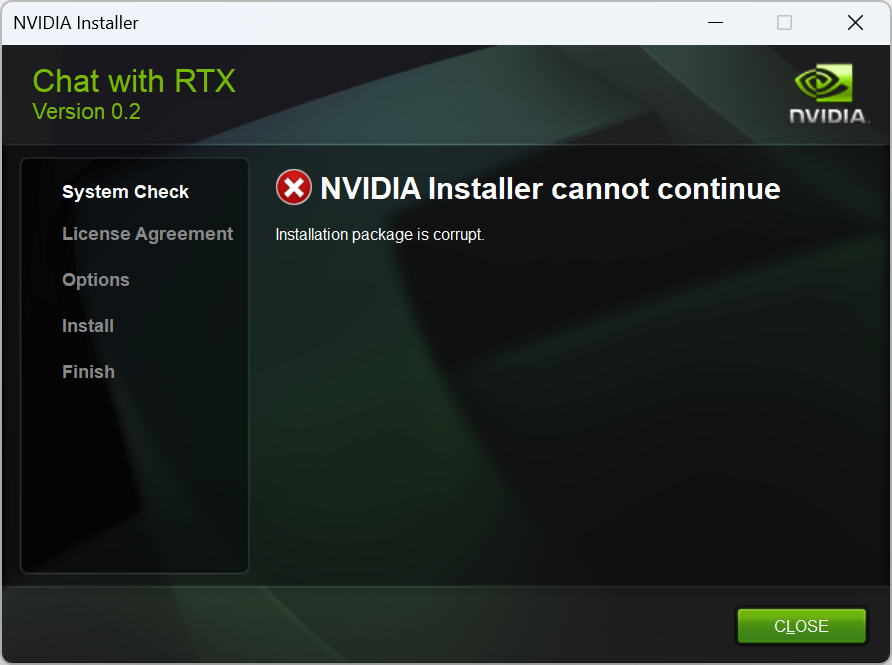Image resolution: width=892 pixels, height=665 pixels.
Task: Select the System Check step
Action: coord(125,192)
